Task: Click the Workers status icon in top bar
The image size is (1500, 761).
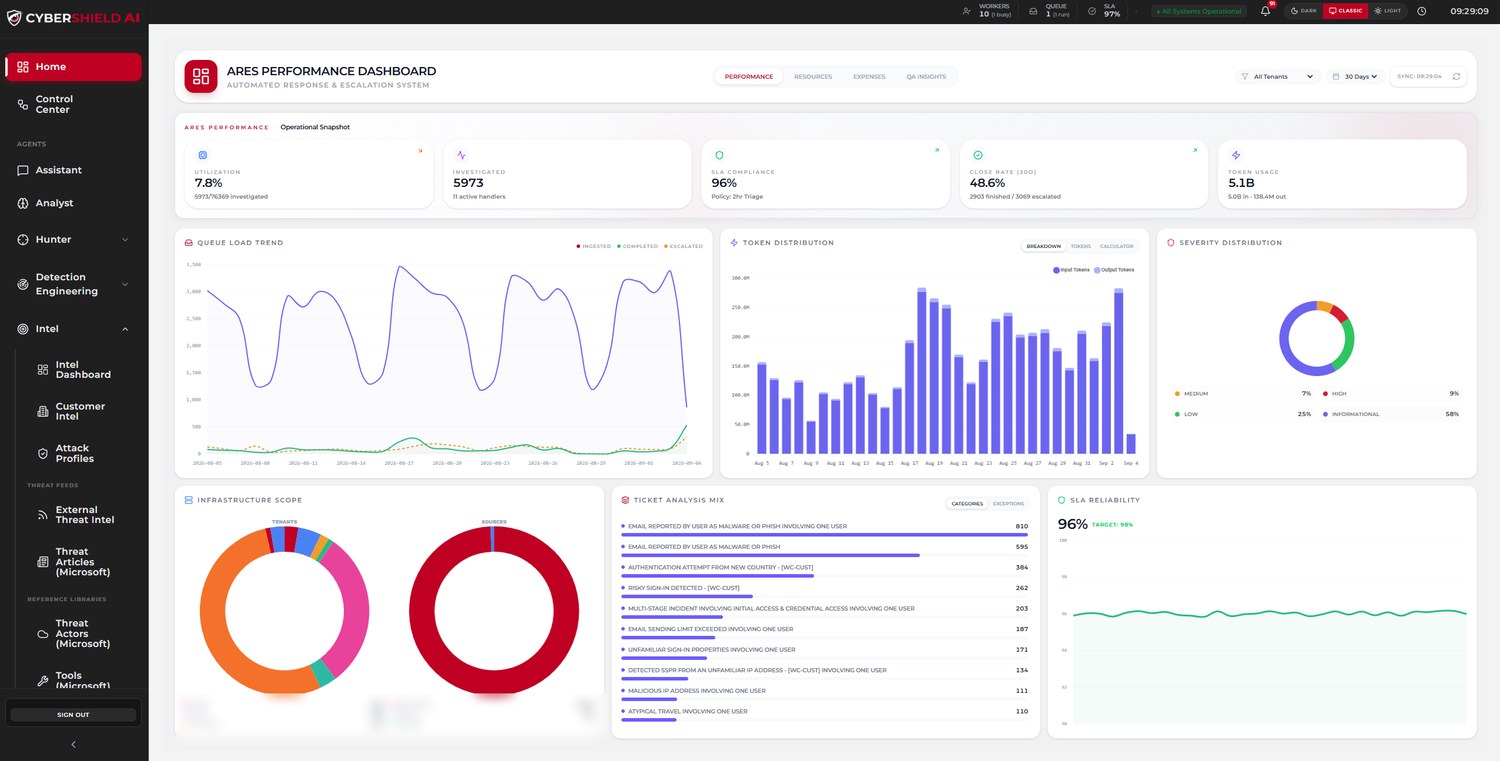Action: [966, 11]
